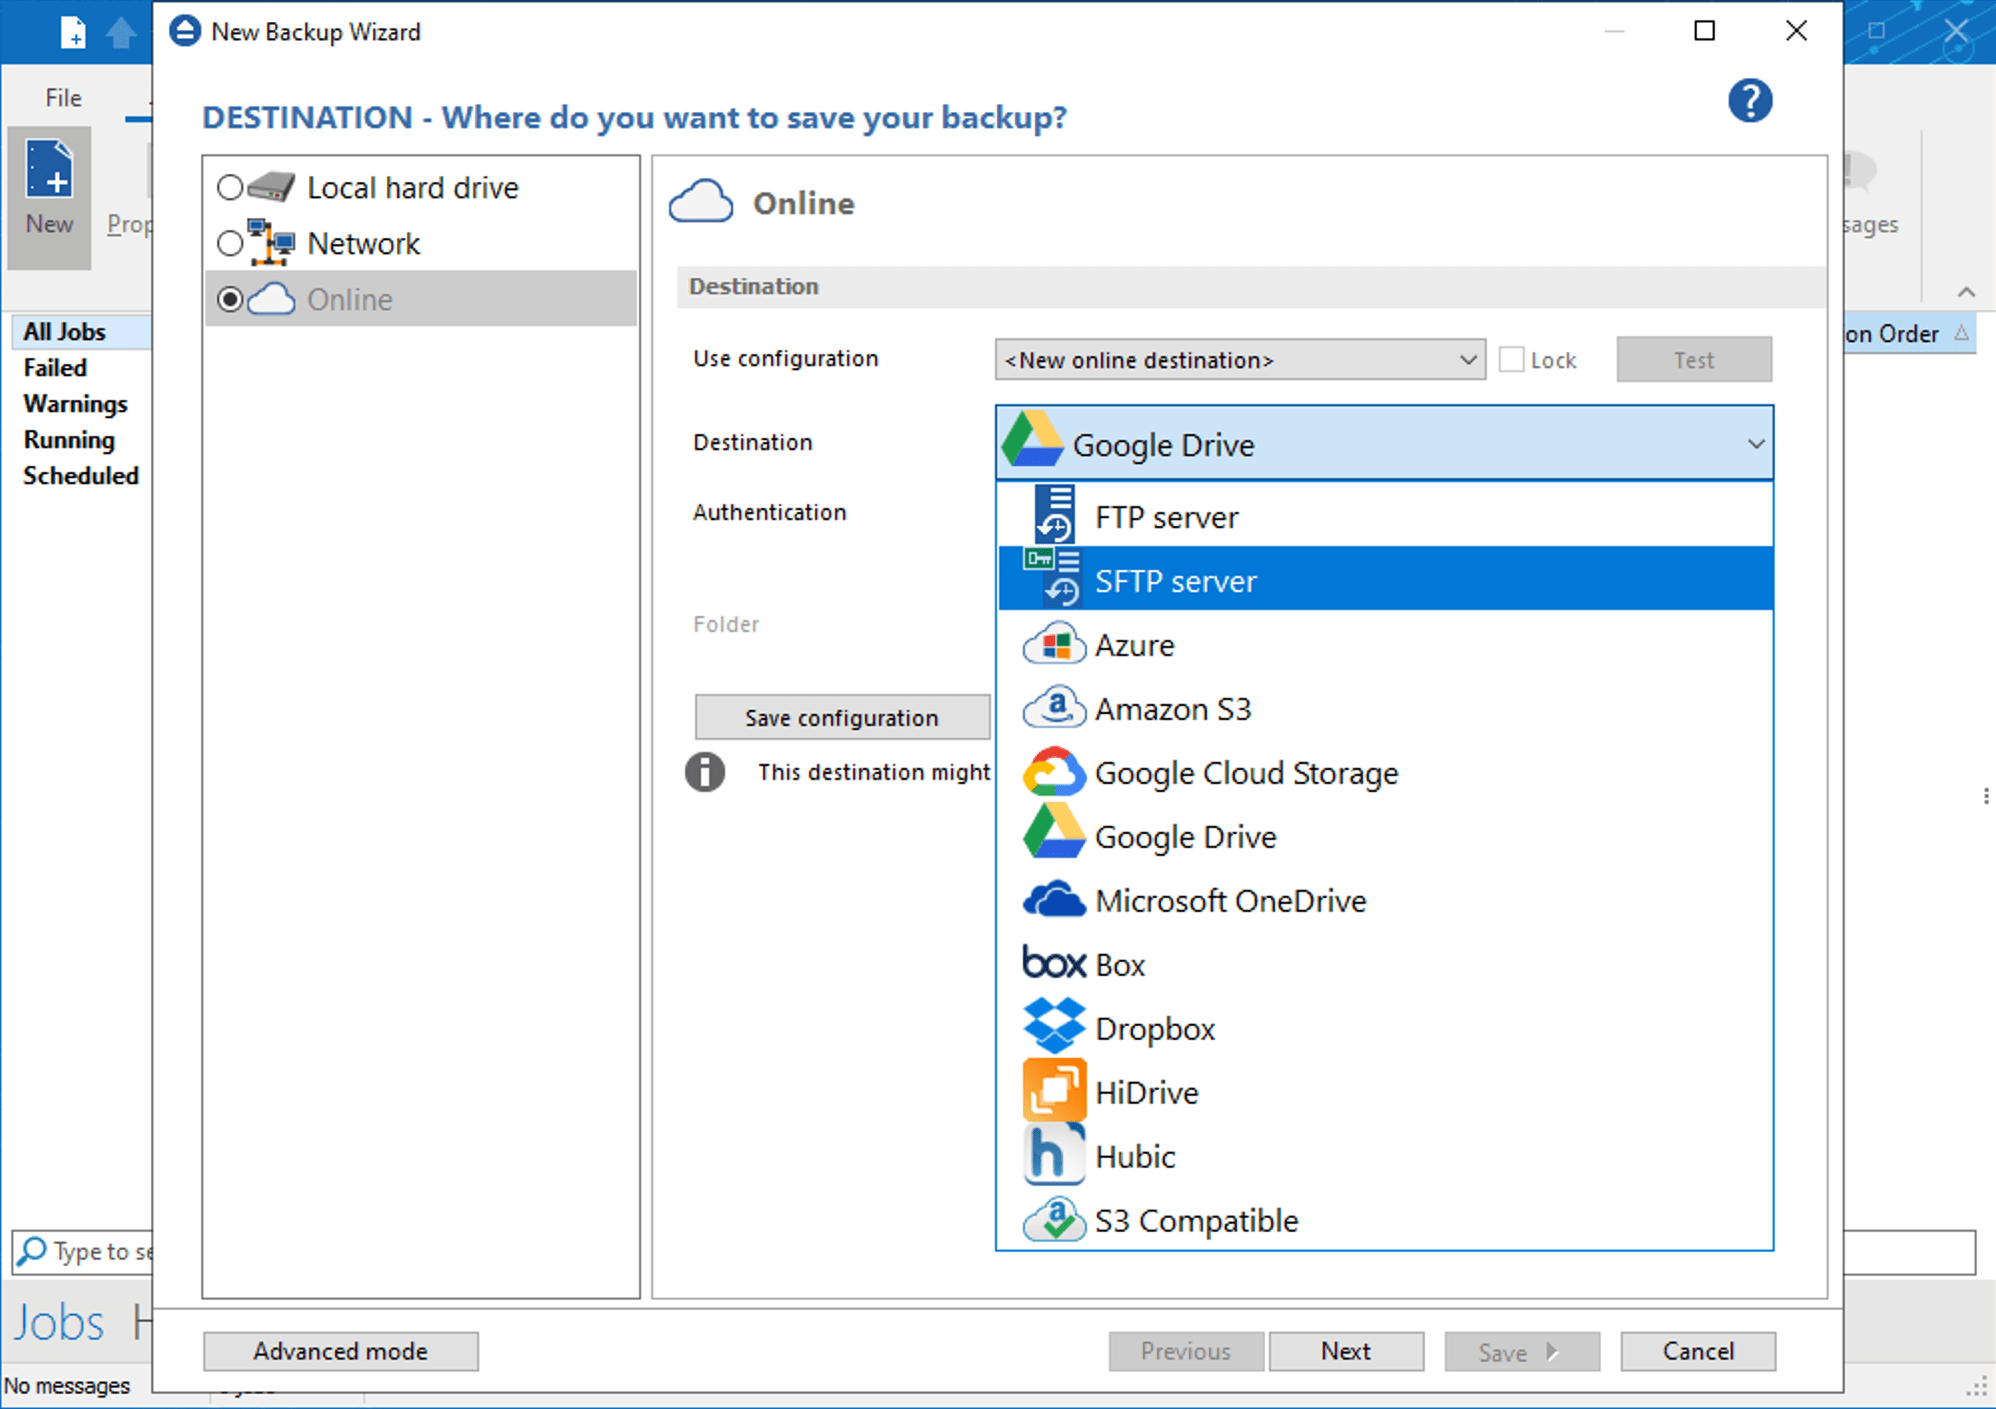Open Use configuration dropdown

[1240, 359]
